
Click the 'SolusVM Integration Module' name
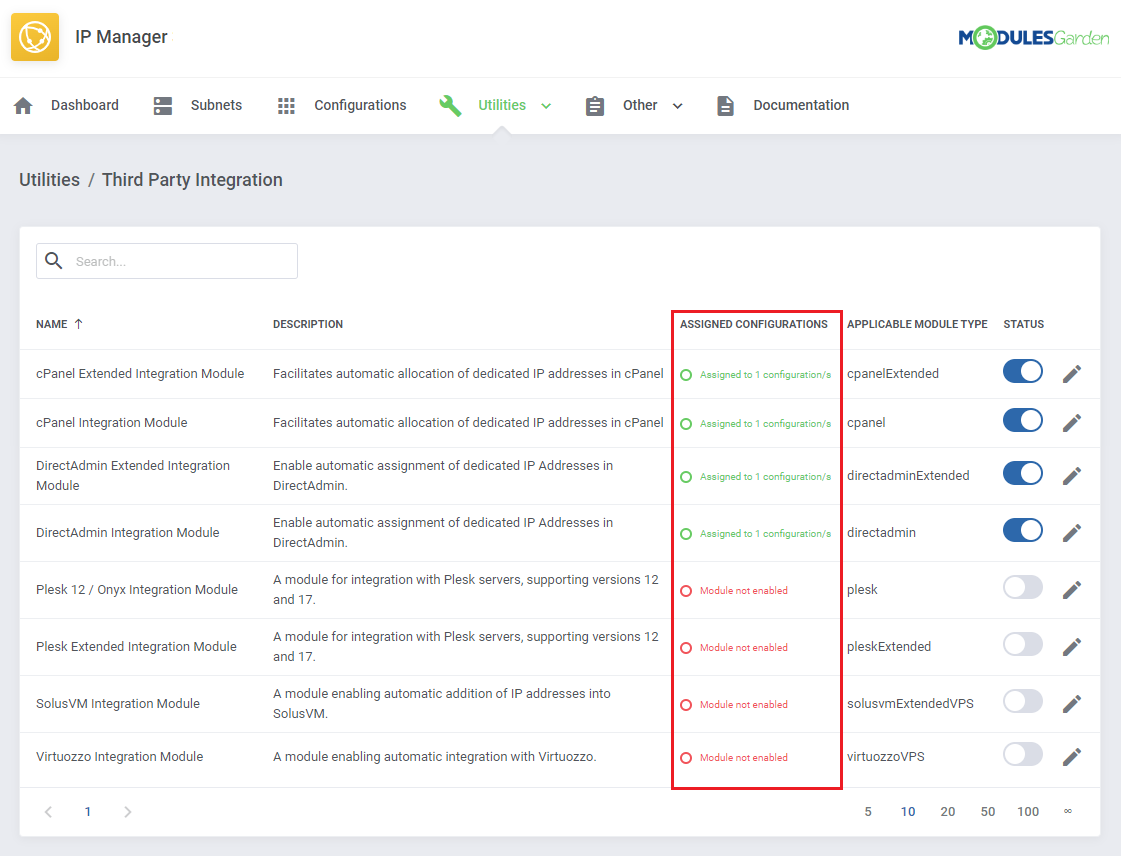pos(118,704)
